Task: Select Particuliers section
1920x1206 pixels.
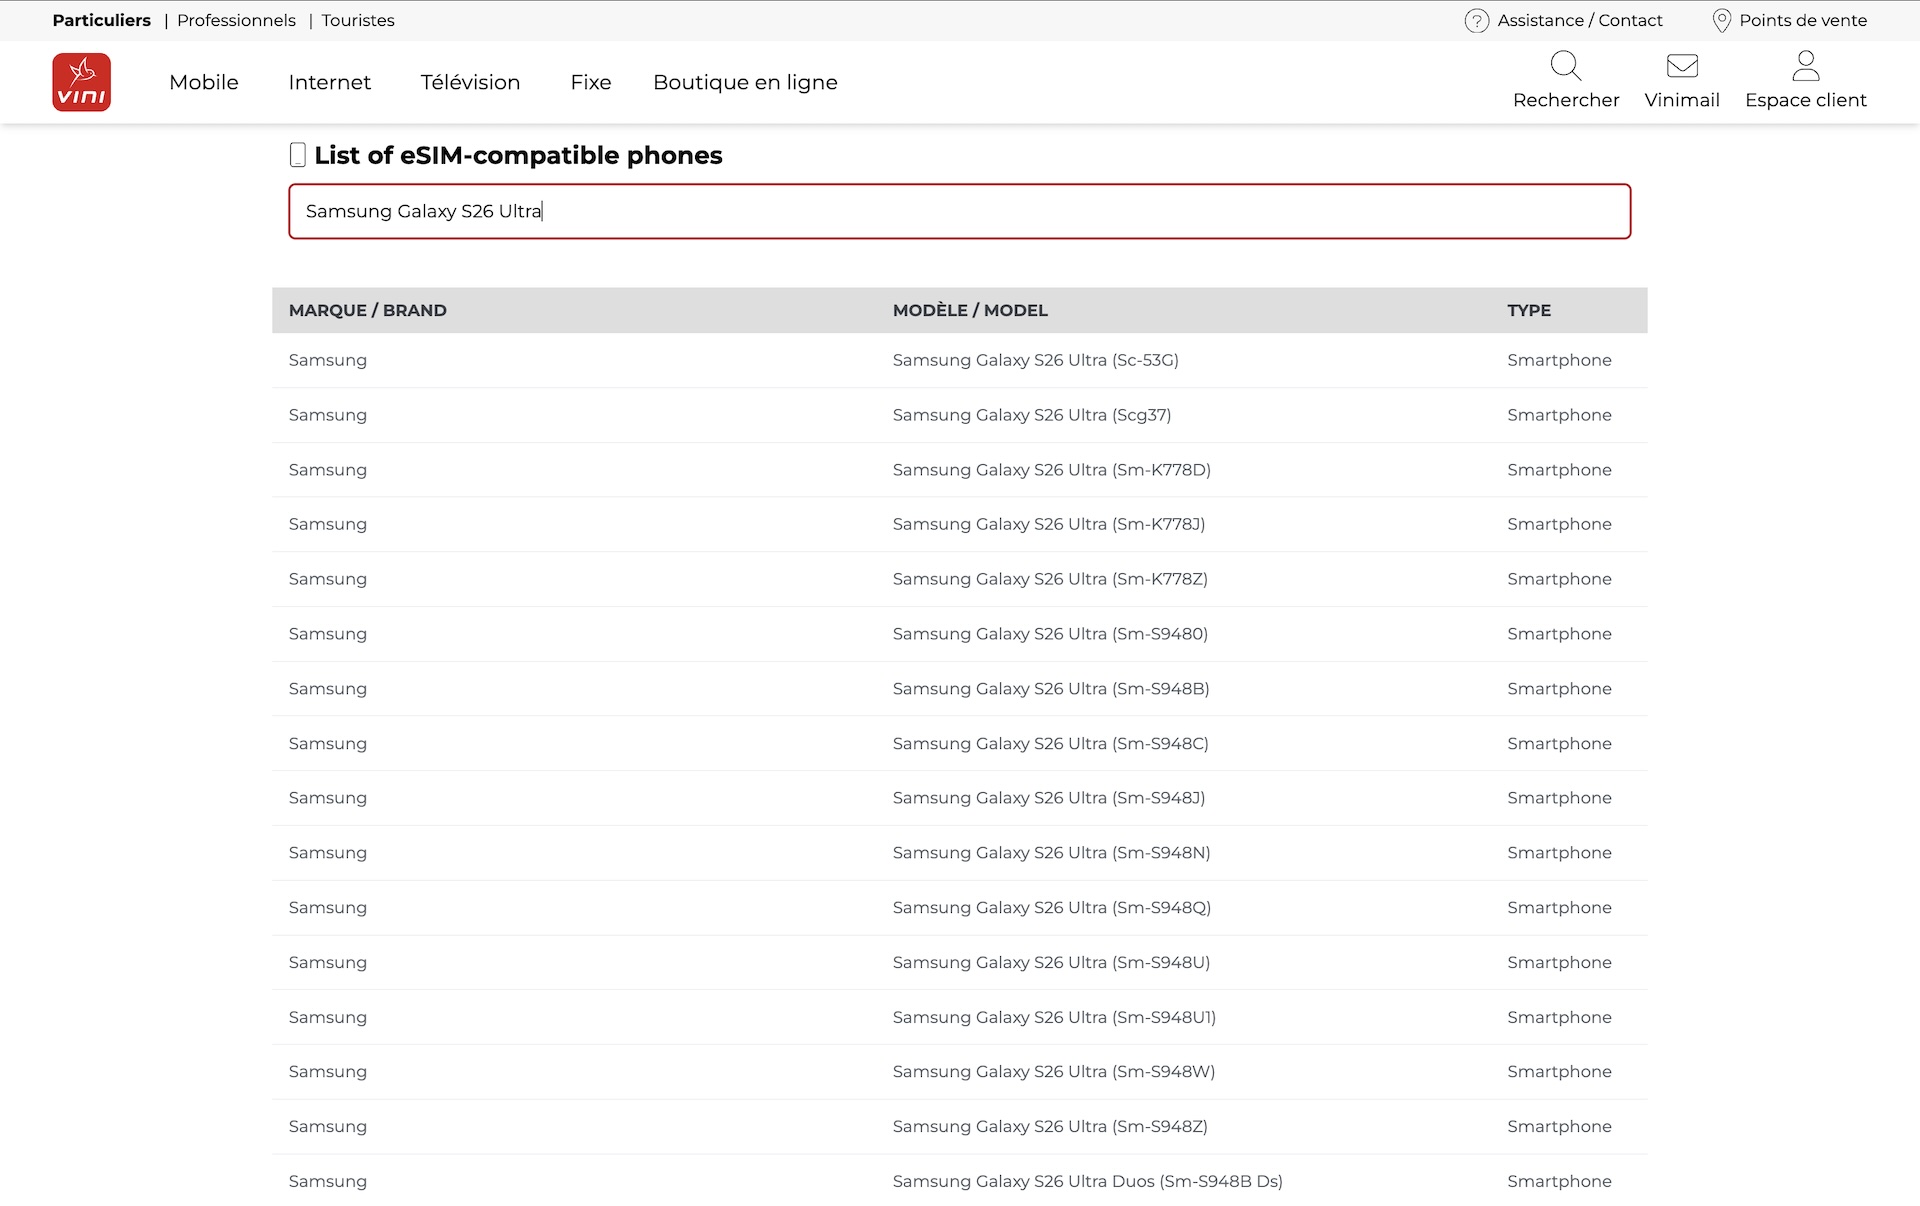Action: (x=101, y=20)
